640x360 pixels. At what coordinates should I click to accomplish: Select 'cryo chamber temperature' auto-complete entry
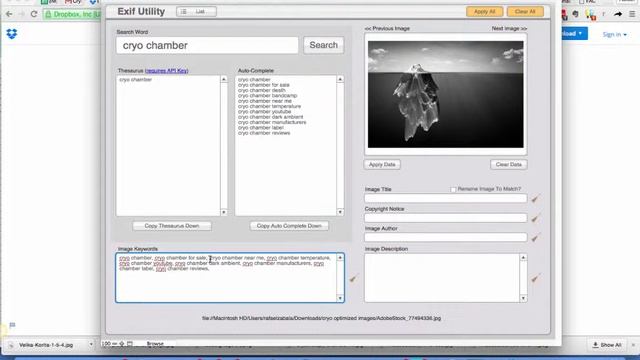pos(269,106)
